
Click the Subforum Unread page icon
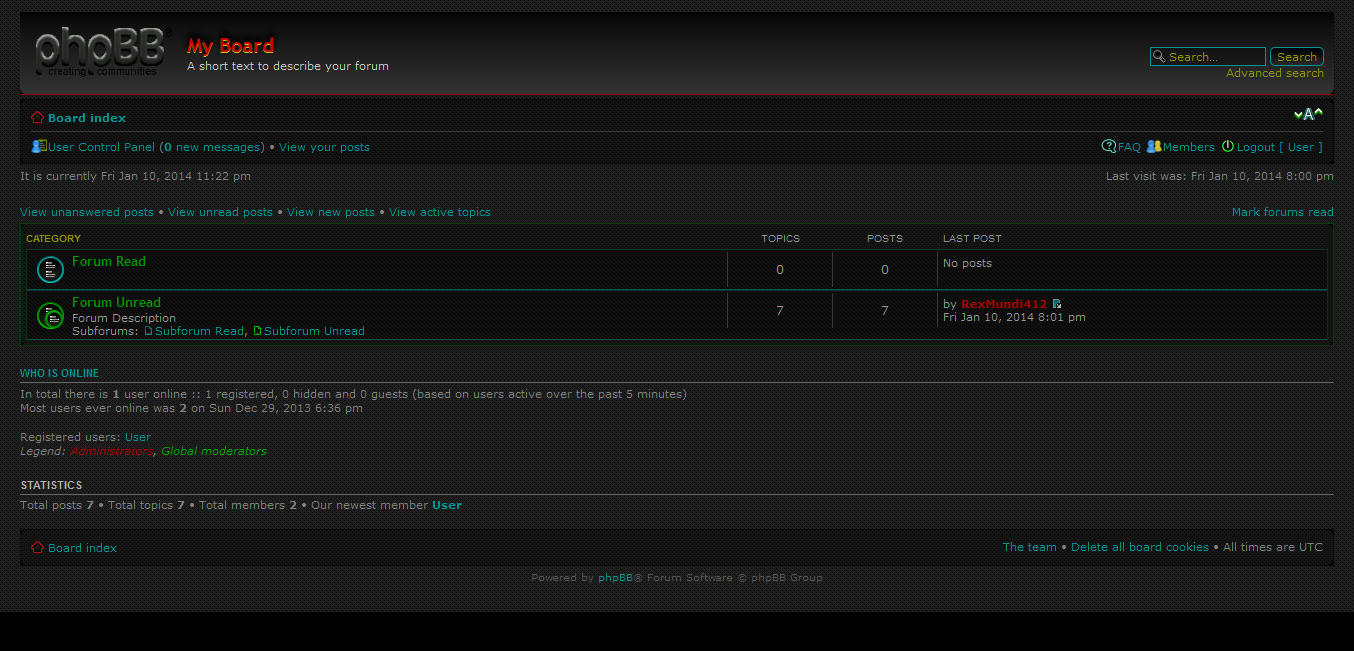[x=258, y=331]
